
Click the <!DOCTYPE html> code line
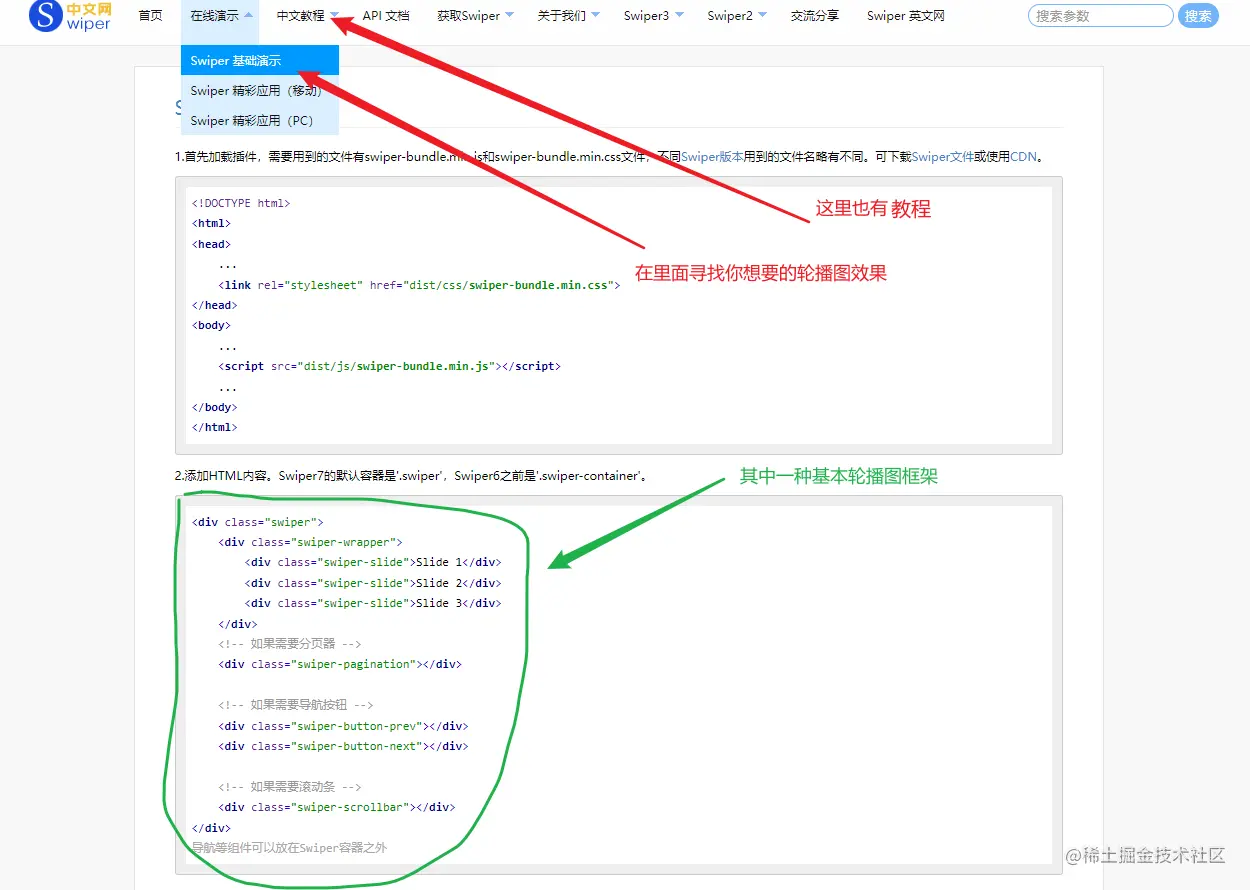point(241,203)
